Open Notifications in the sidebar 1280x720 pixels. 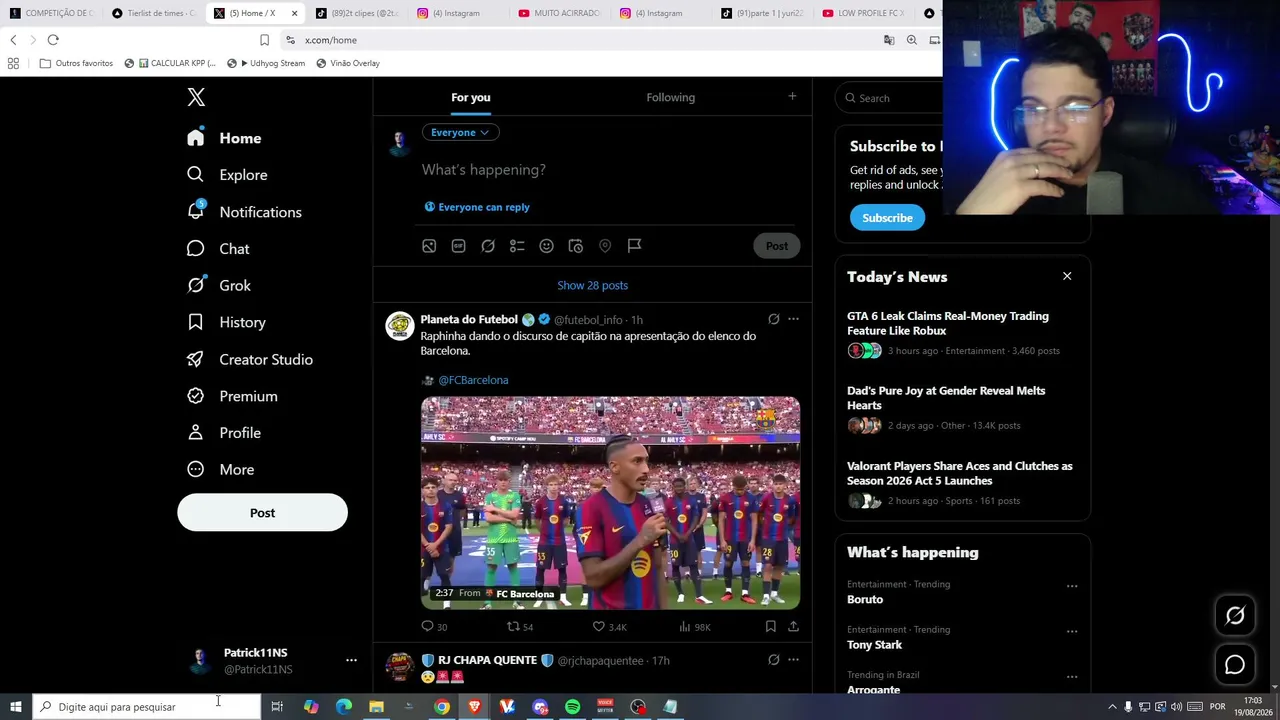point(244,212)
